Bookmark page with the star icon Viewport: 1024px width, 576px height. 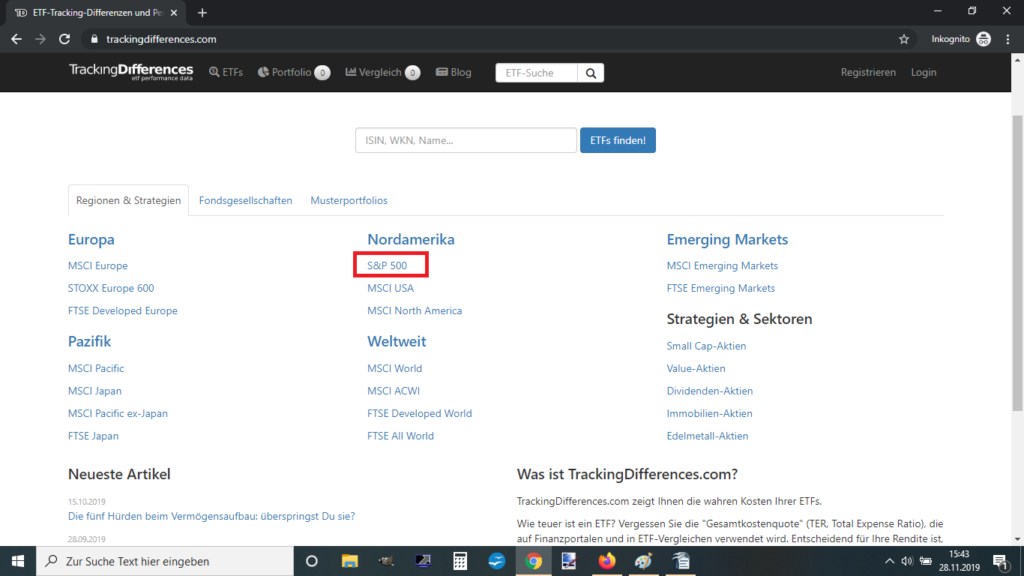tap(904, 39)
